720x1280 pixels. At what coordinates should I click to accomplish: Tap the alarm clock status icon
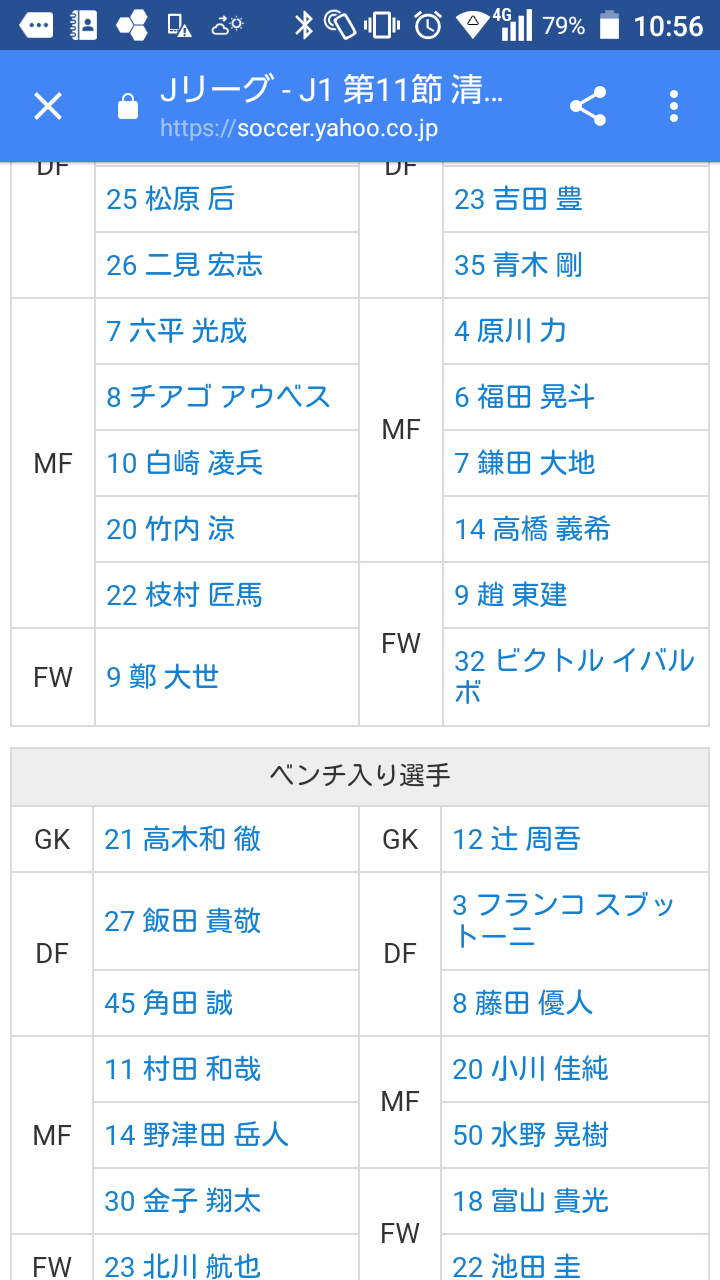(428, 25)
